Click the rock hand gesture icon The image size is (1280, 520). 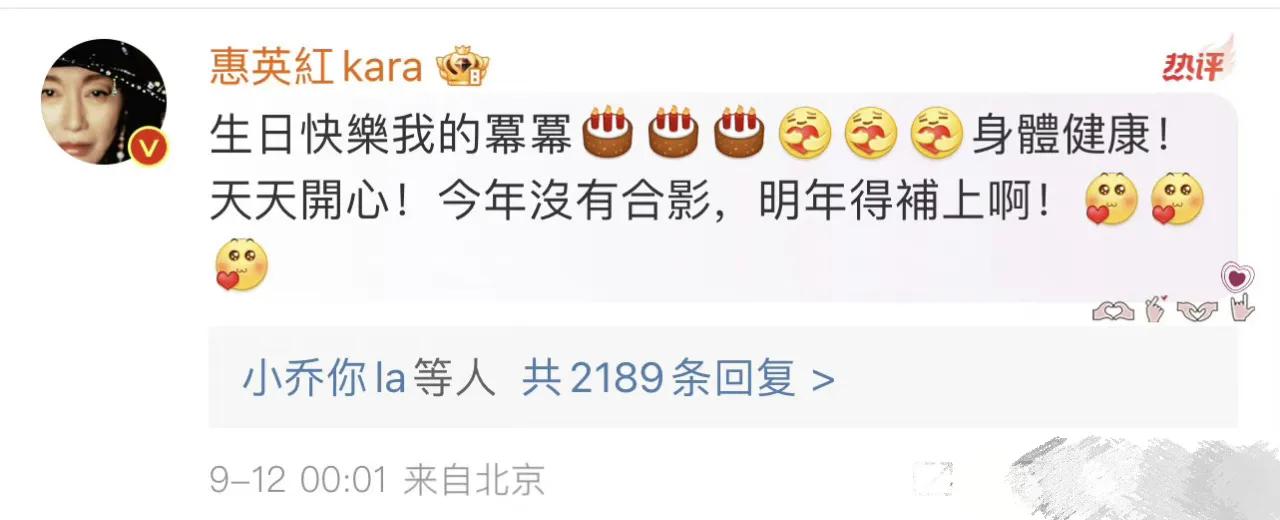1241,309
